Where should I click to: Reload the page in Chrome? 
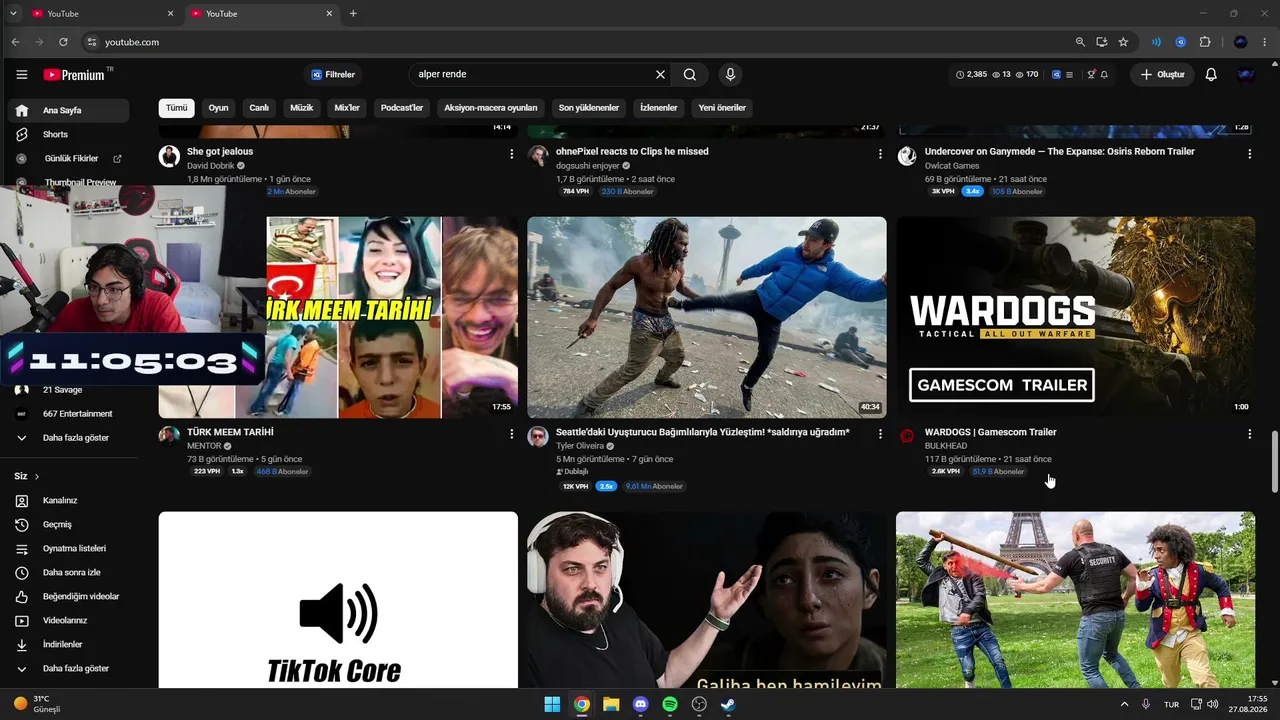[63, 42]
